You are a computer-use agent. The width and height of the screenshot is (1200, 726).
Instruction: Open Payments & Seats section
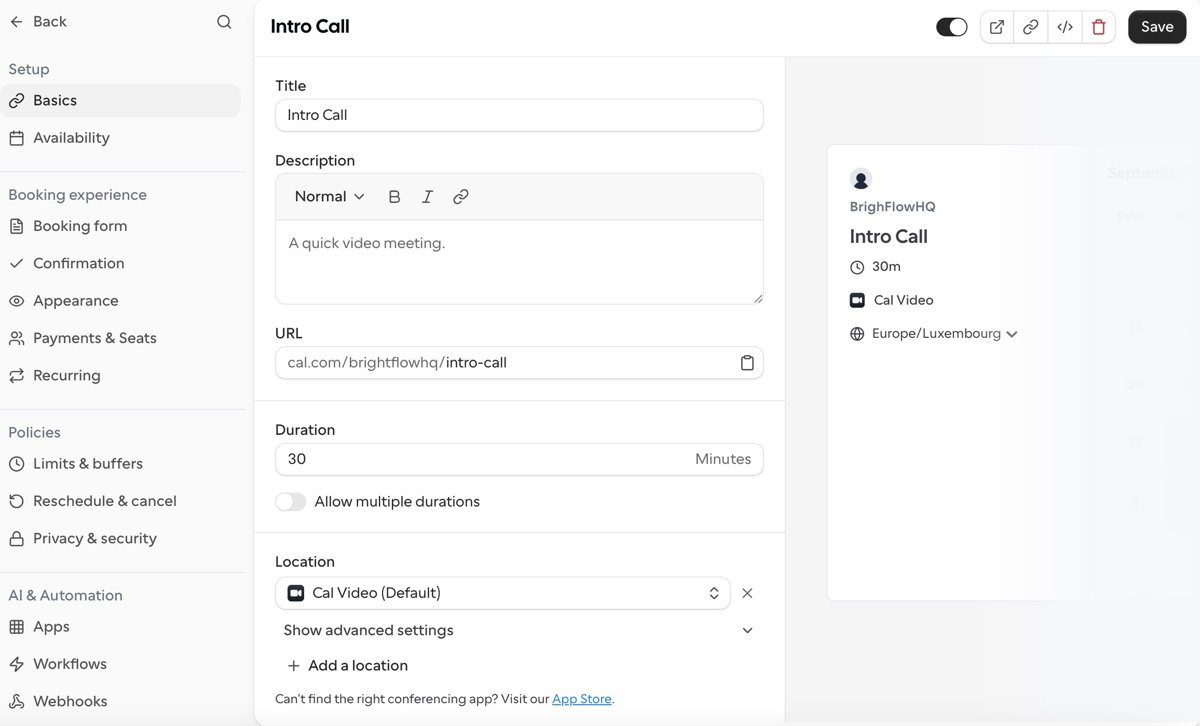tap(120, 338)
